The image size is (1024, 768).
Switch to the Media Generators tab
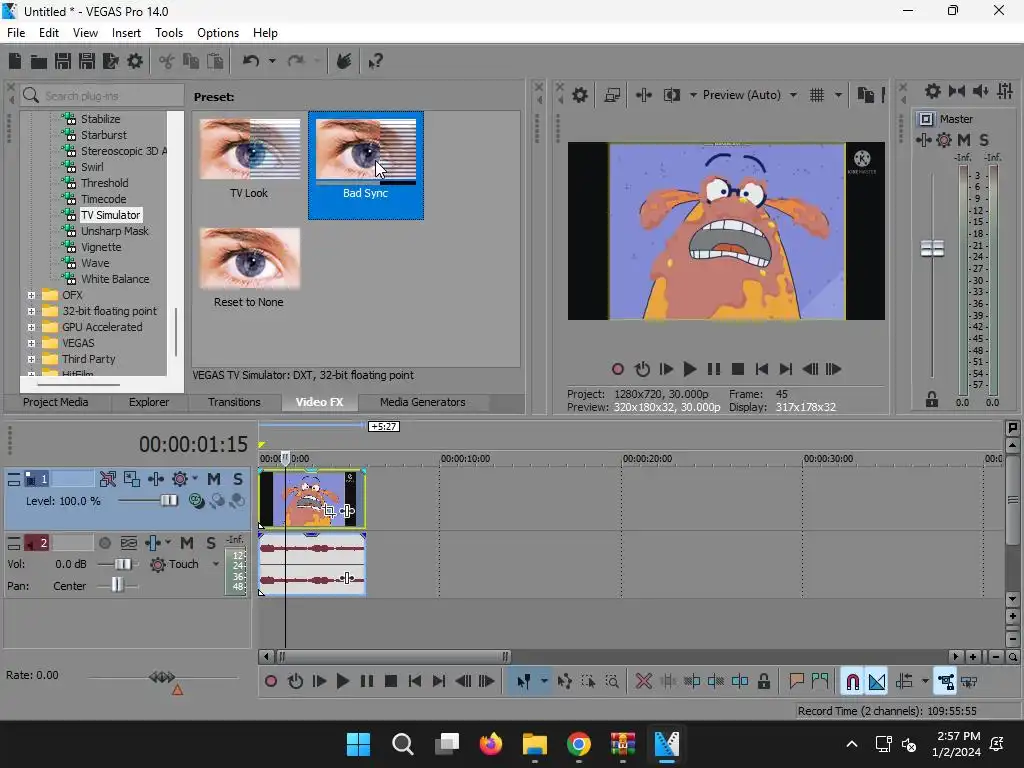(423, 402)
